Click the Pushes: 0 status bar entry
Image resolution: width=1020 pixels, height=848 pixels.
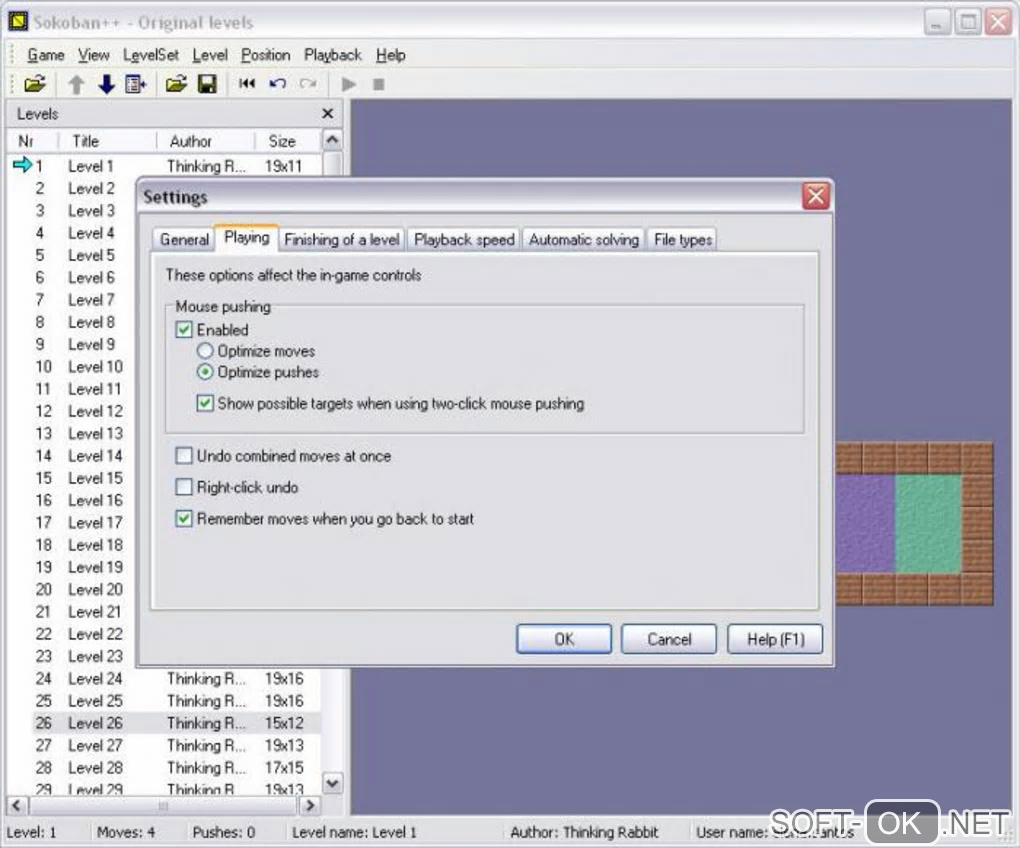pos(223,832)
